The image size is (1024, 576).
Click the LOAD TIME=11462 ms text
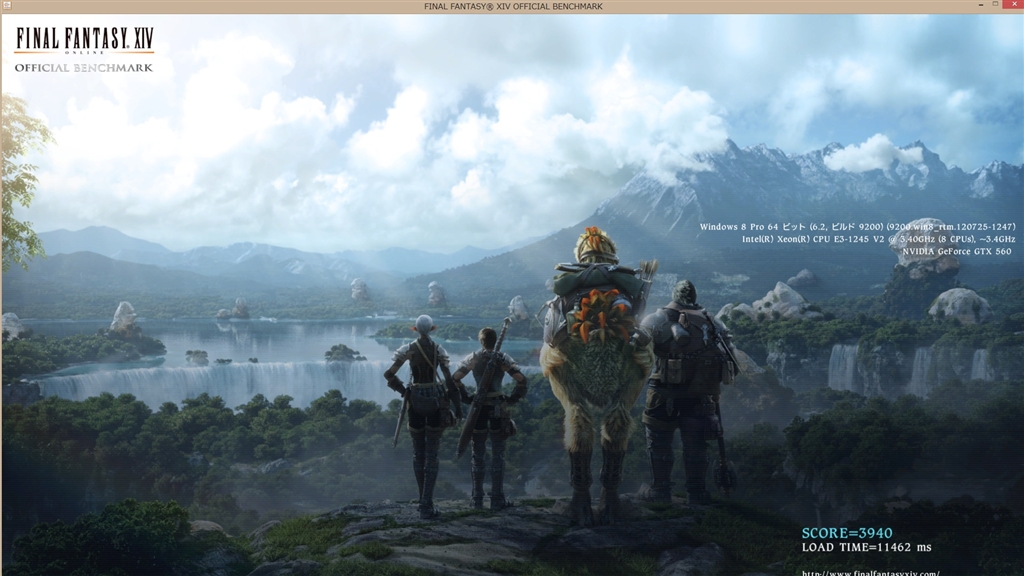[867, 547]
